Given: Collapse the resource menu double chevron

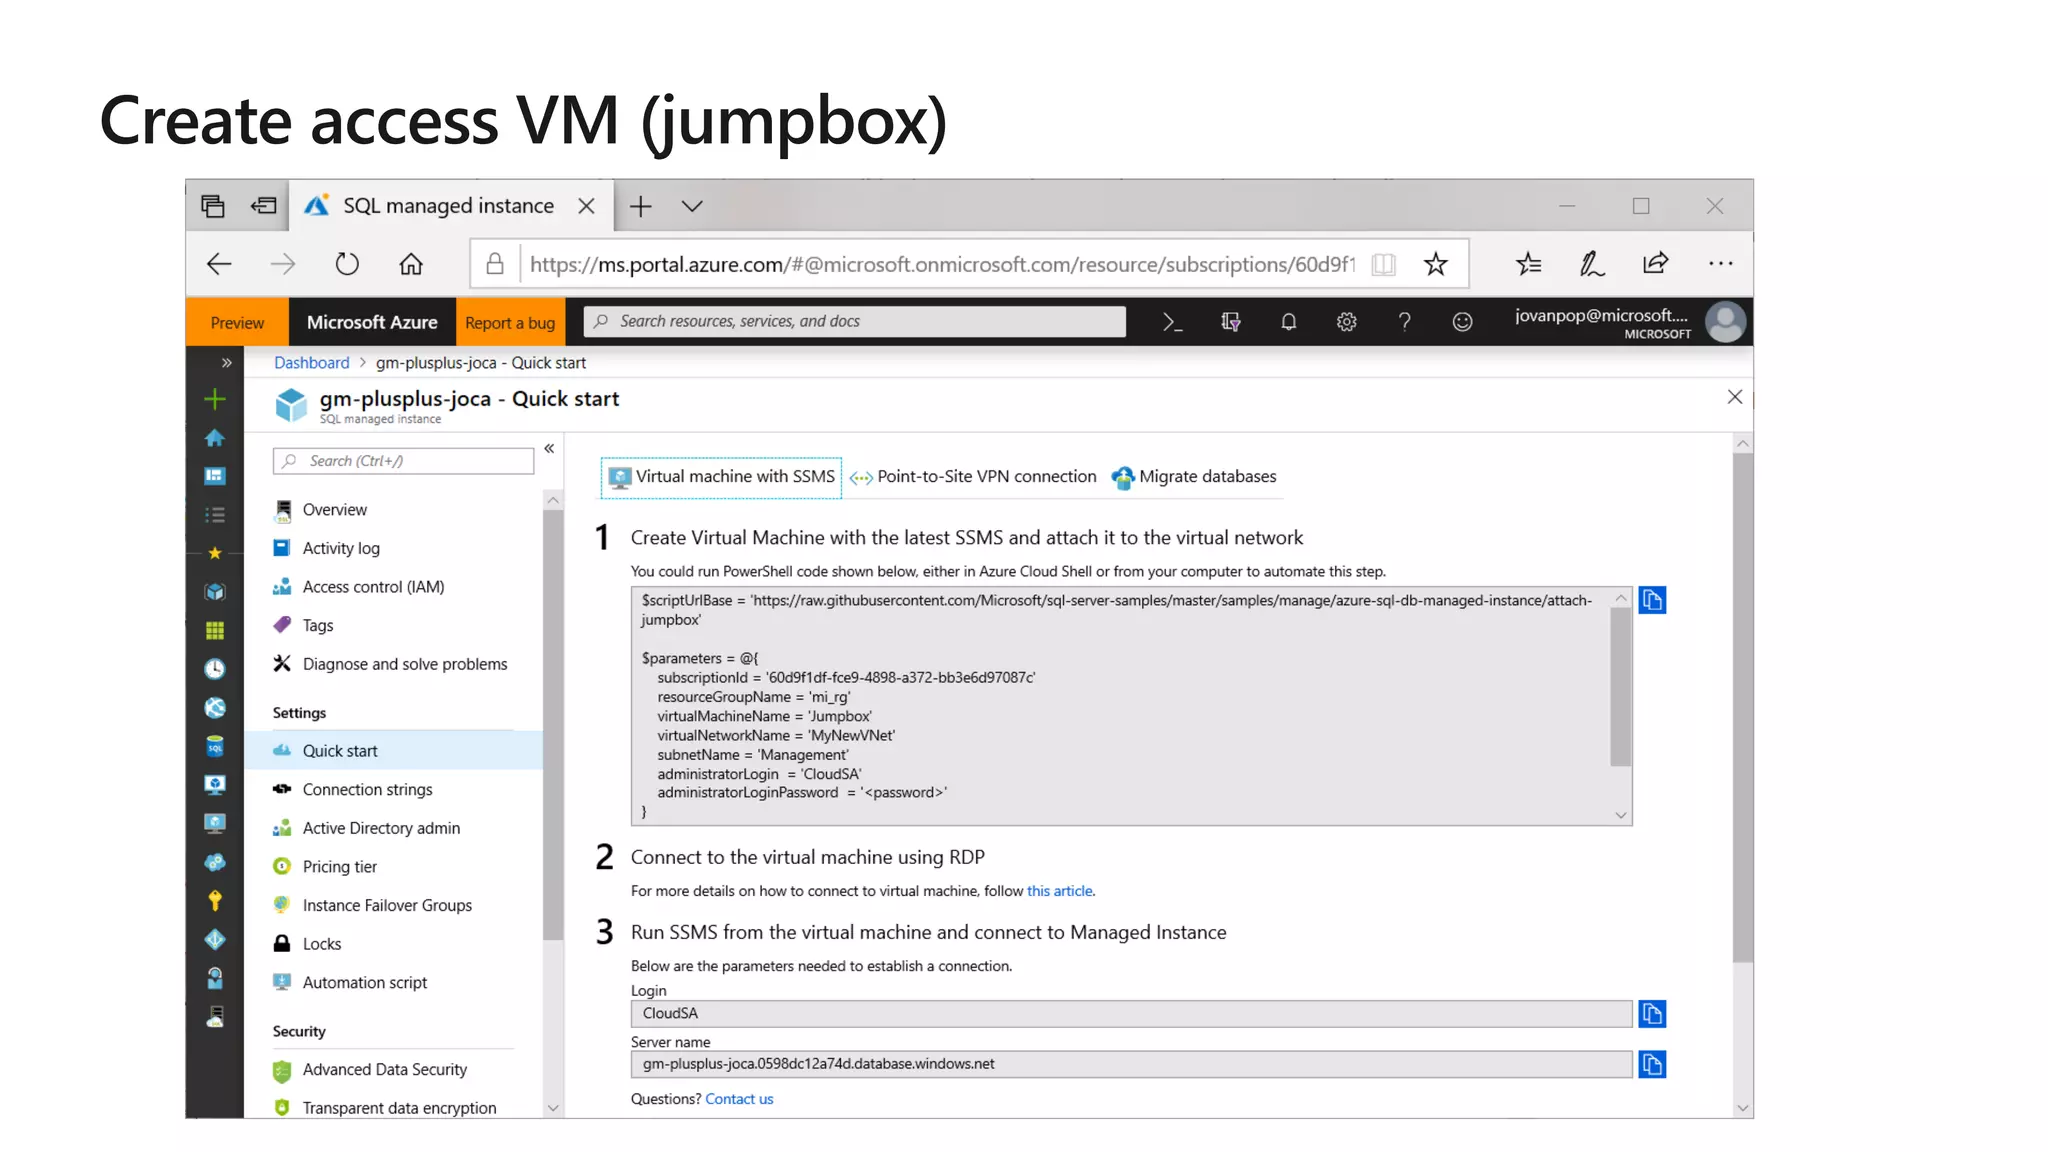Looking at the screenshot, I should 549,449.
